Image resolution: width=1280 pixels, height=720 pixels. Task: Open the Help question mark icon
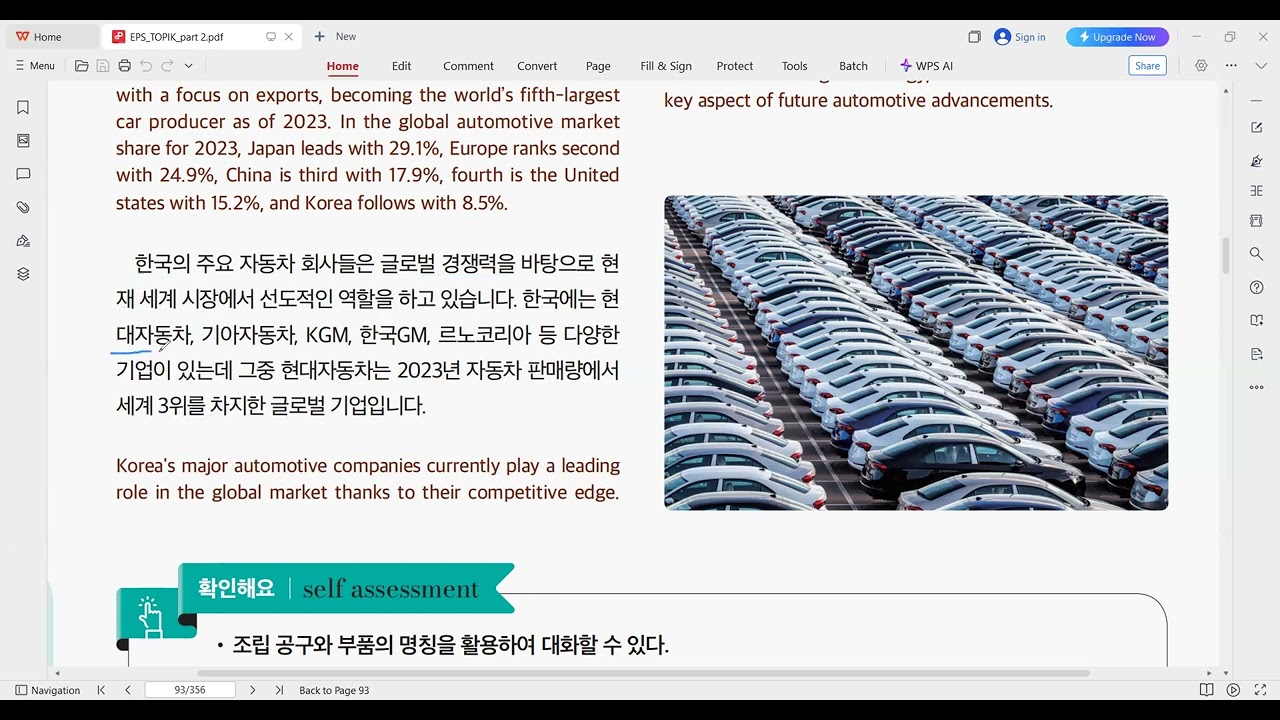[1257, 288]
